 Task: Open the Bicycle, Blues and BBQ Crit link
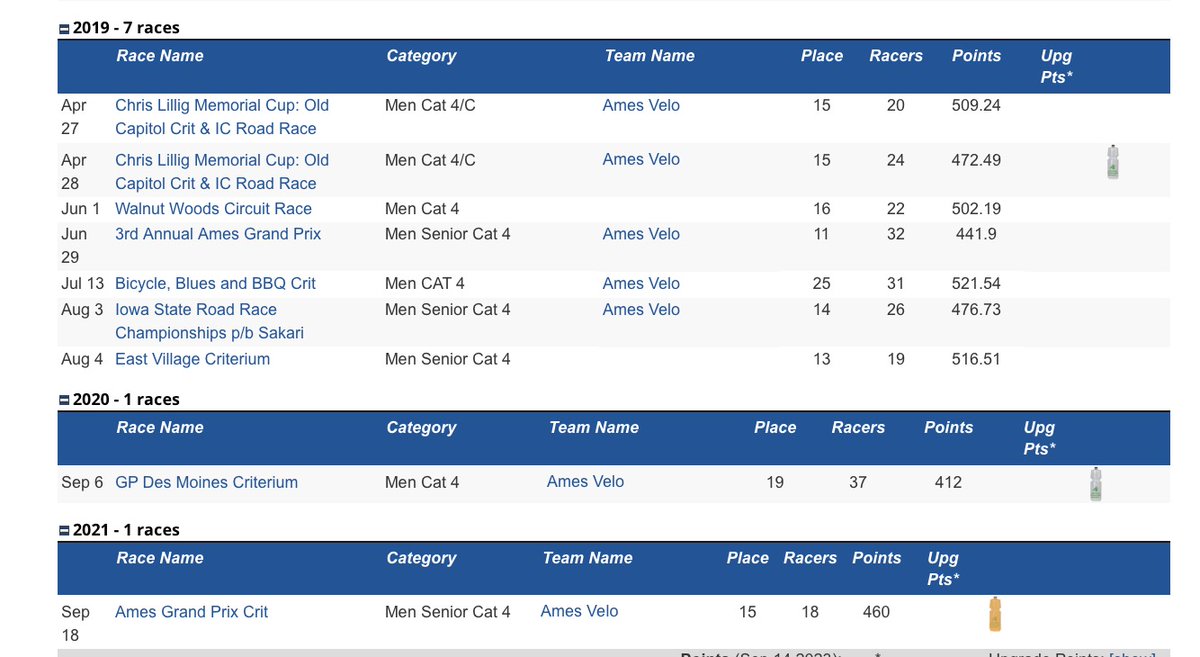[x=215, y=284]
